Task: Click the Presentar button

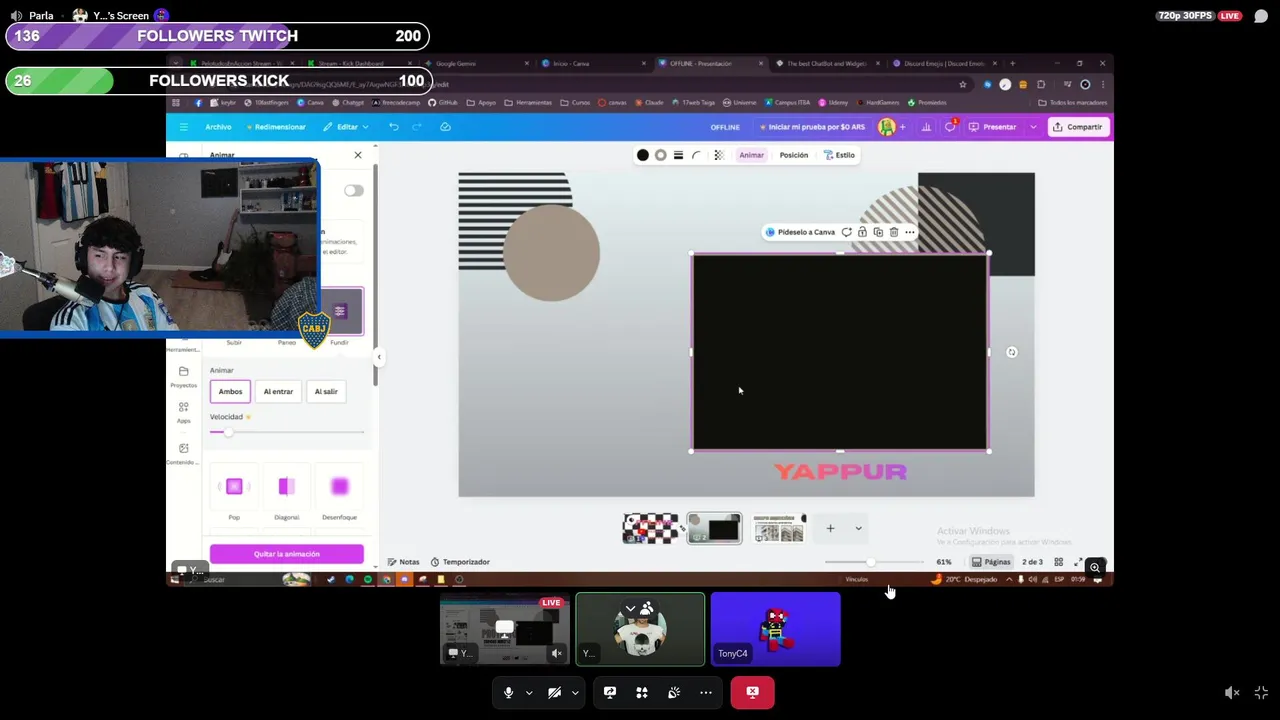Action: pos(994,127)
